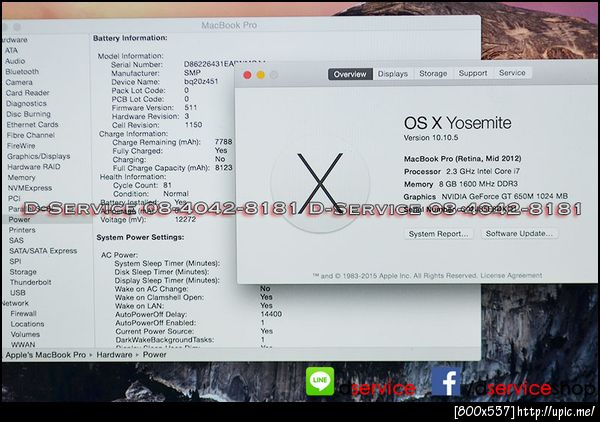Select Volumes under Network
600x422 pixels.
pos(25,334)
